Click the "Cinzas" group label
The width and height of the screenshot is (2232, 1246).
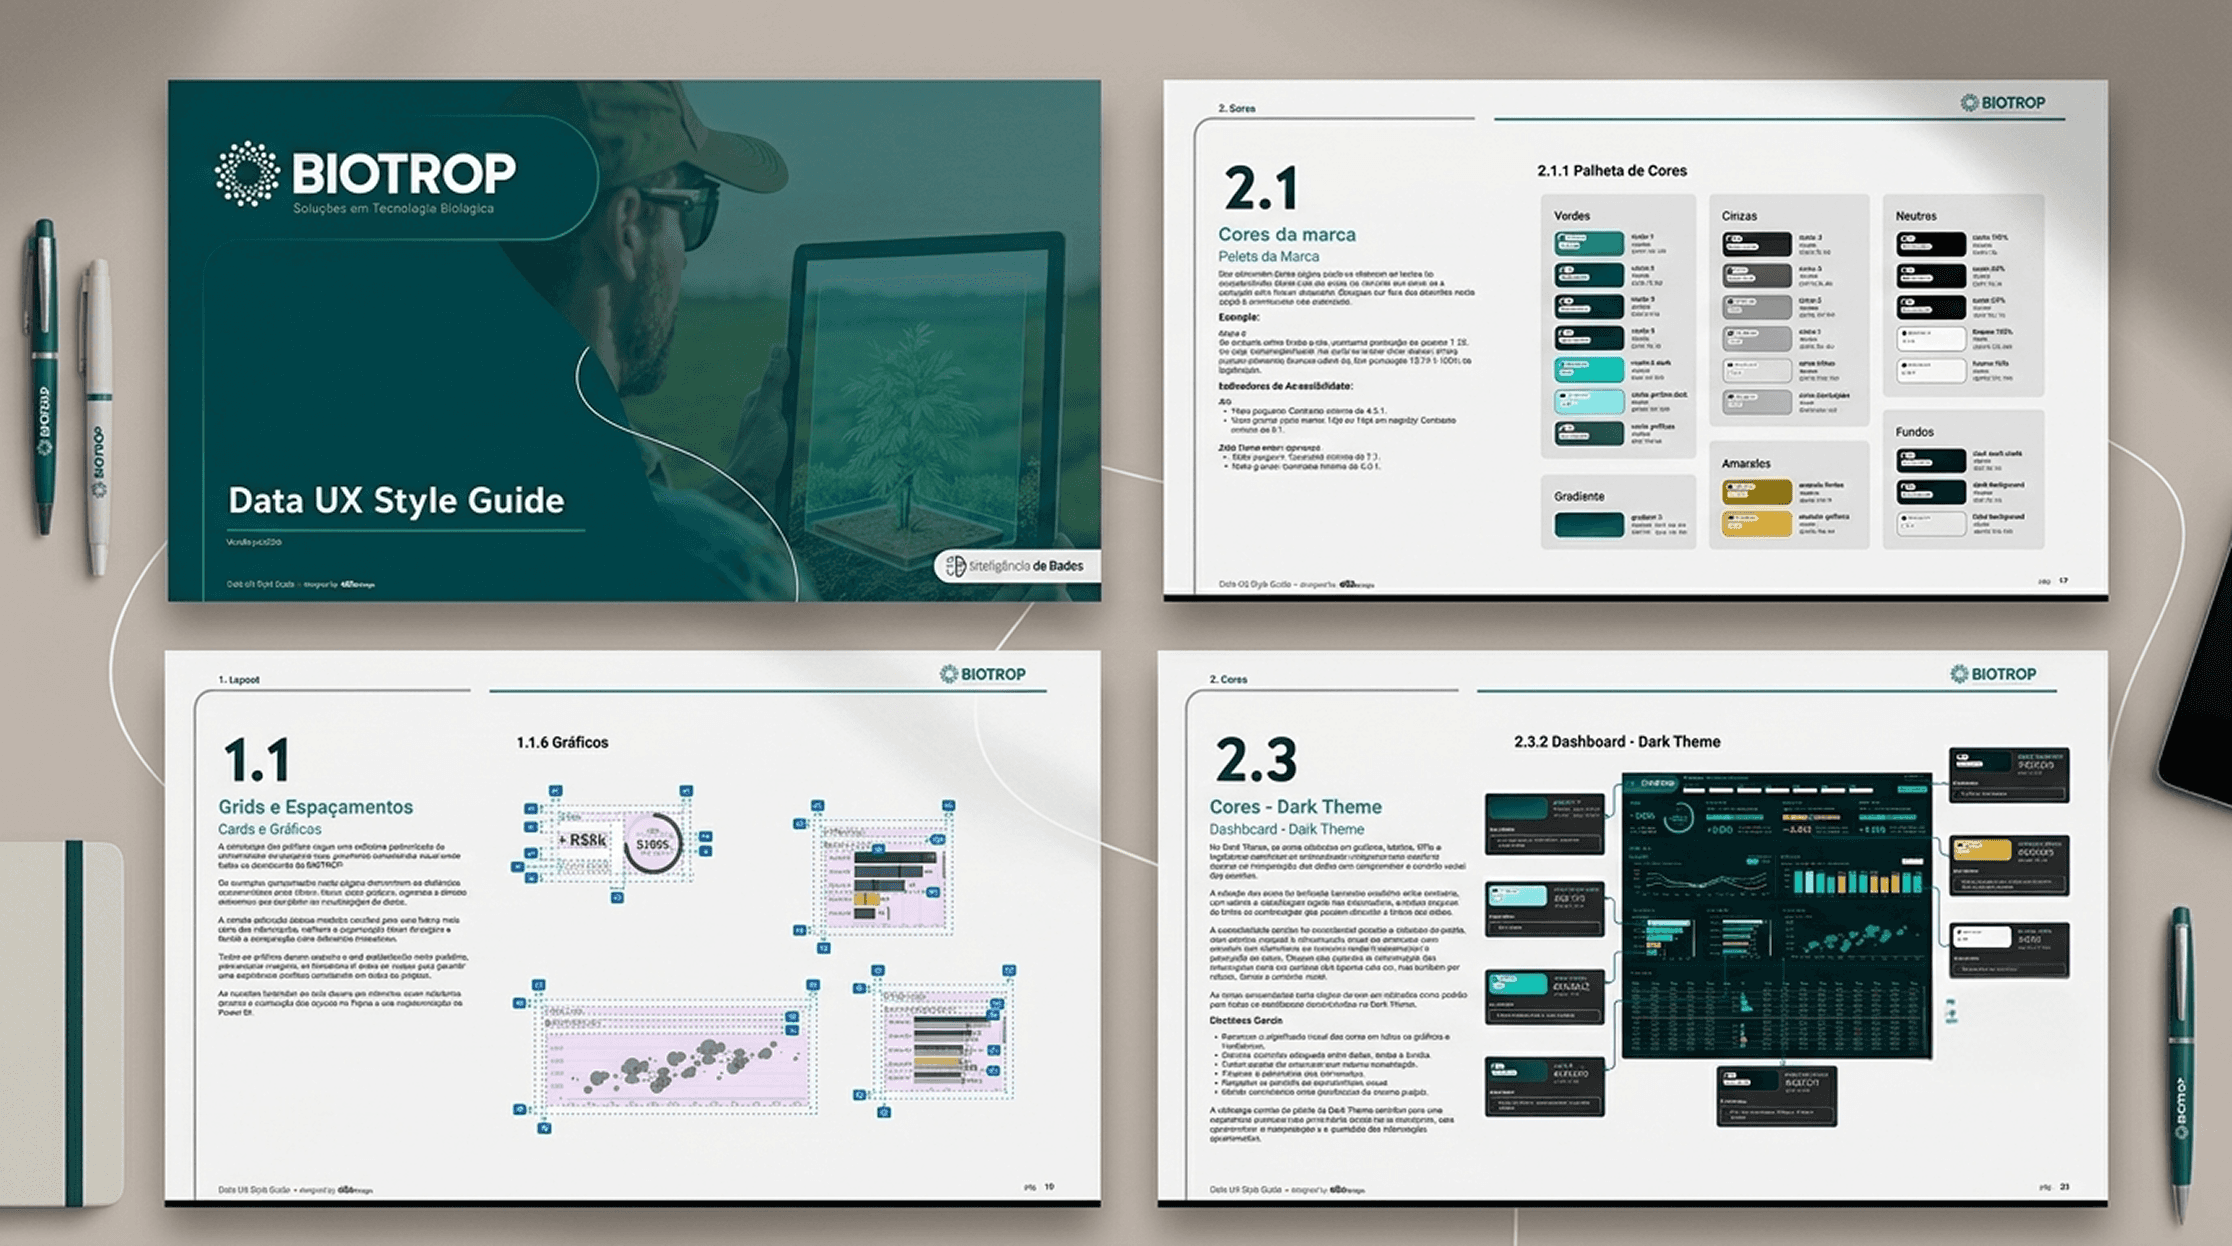(x=1739, y=216)
